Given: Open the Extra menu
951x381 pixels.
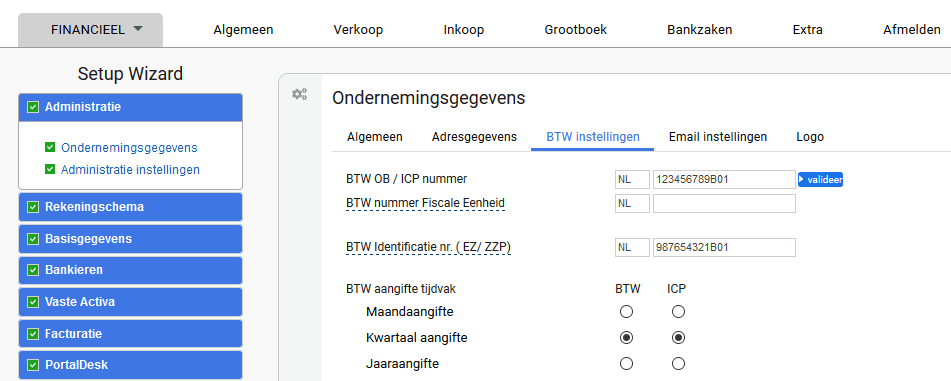Looking at the screenshot, I should 807,30.
